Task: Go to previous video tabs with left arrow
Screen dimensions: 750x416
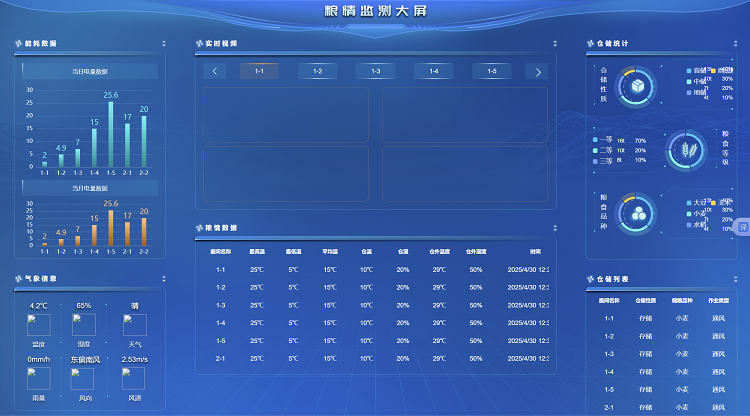Action: tap(215, 72)
